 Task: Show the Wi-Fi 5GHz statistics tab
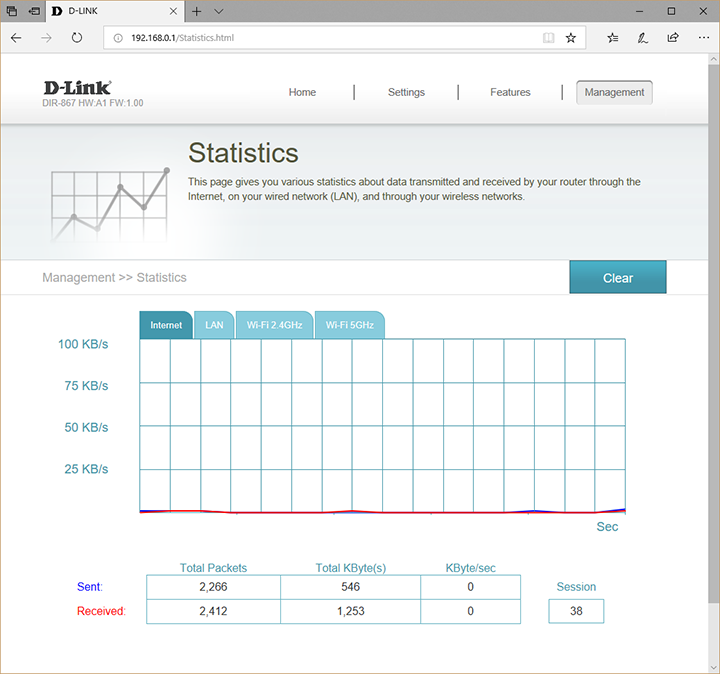(349, 325)
